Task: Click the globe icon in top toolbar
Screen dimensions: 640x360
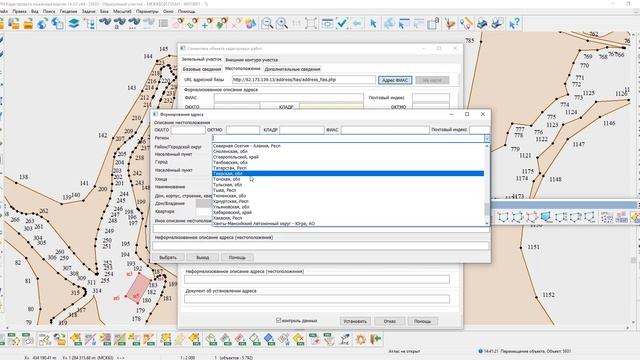Action: pyautogui.click(x=42, y=23)
